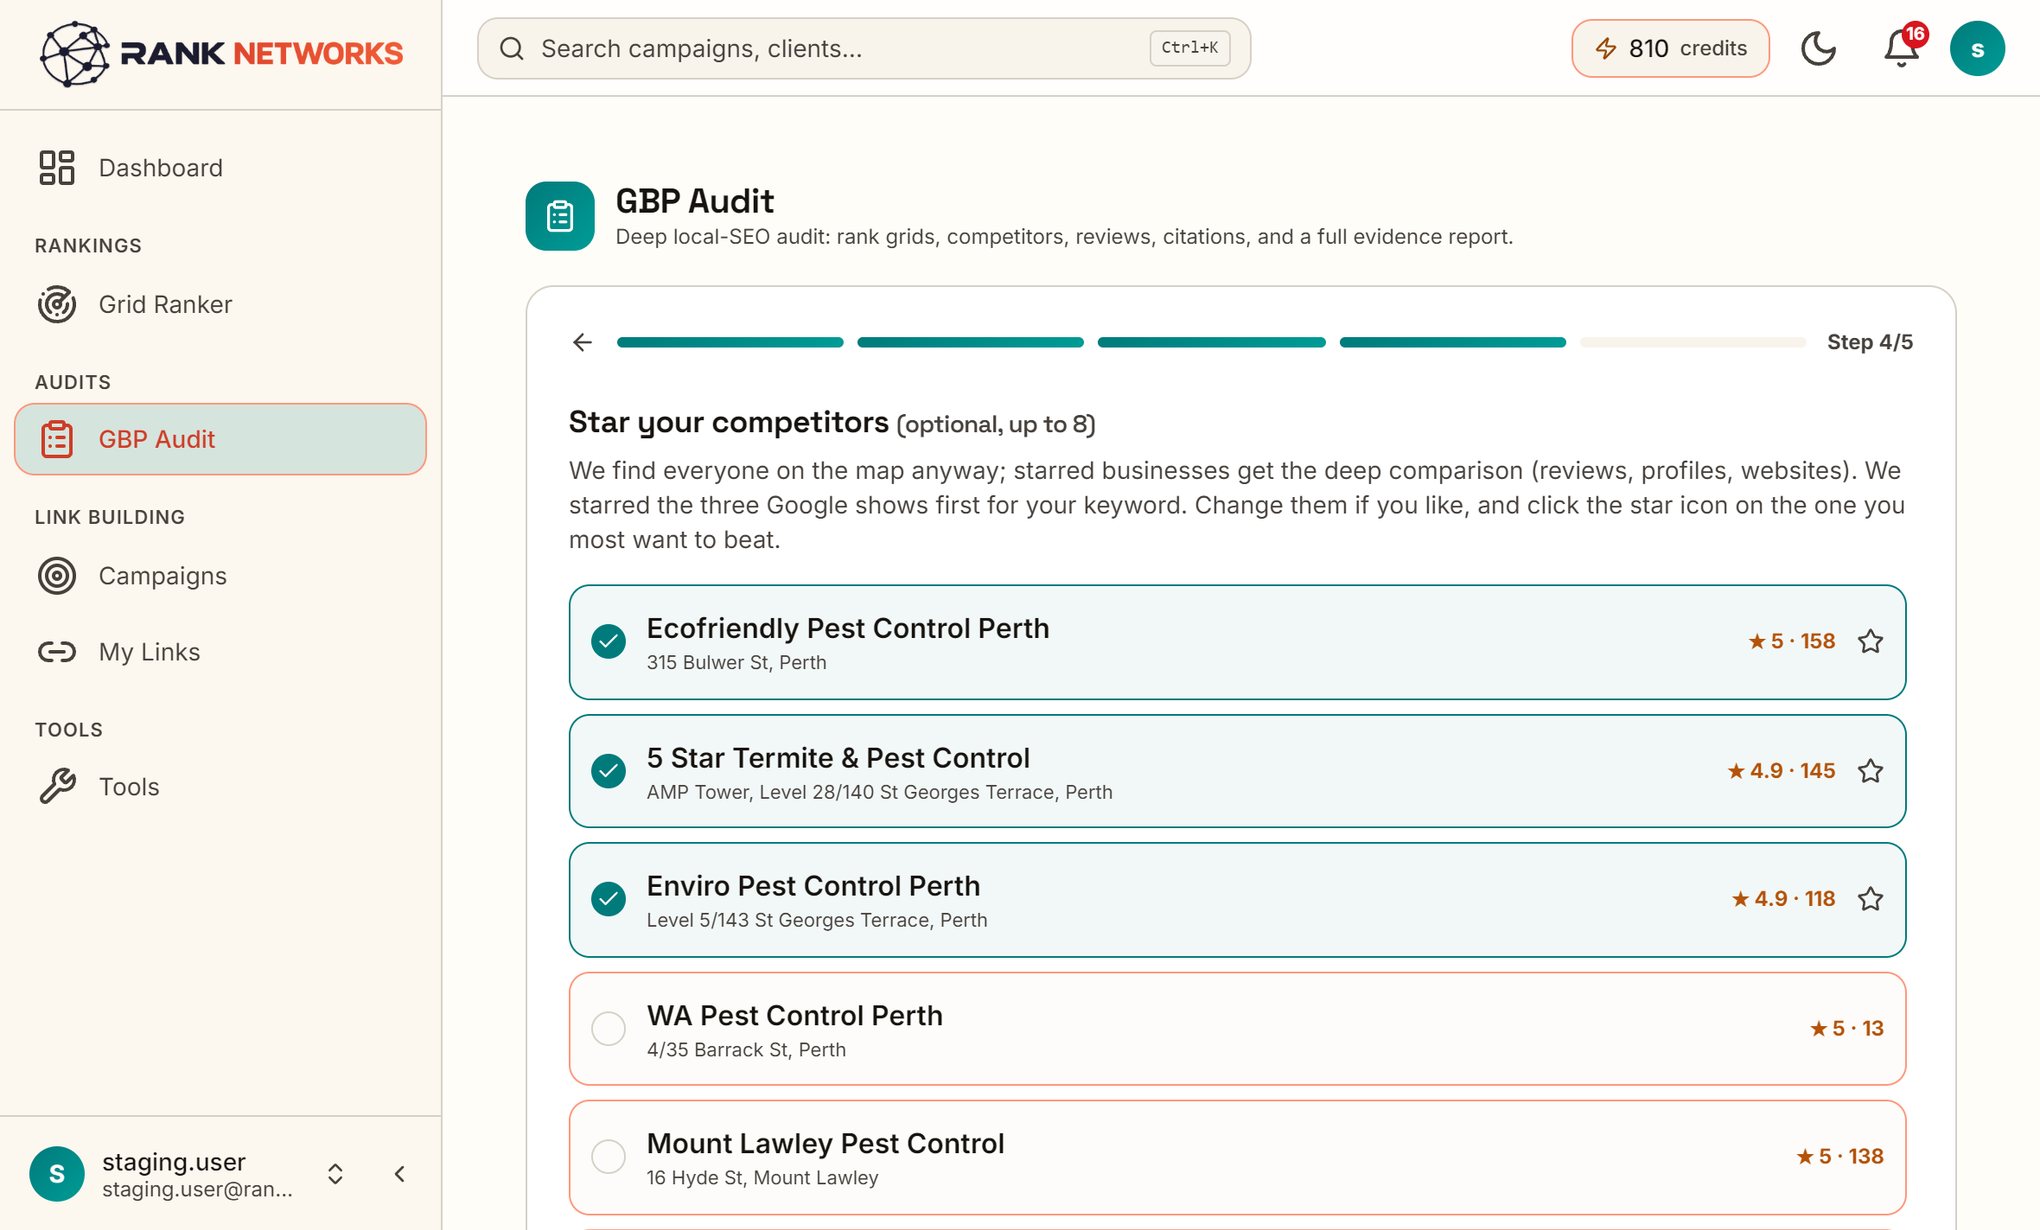Open Grid Ranker radar icon
The width and height of the screenshot is (2040, 1230).
pos(57,304)
